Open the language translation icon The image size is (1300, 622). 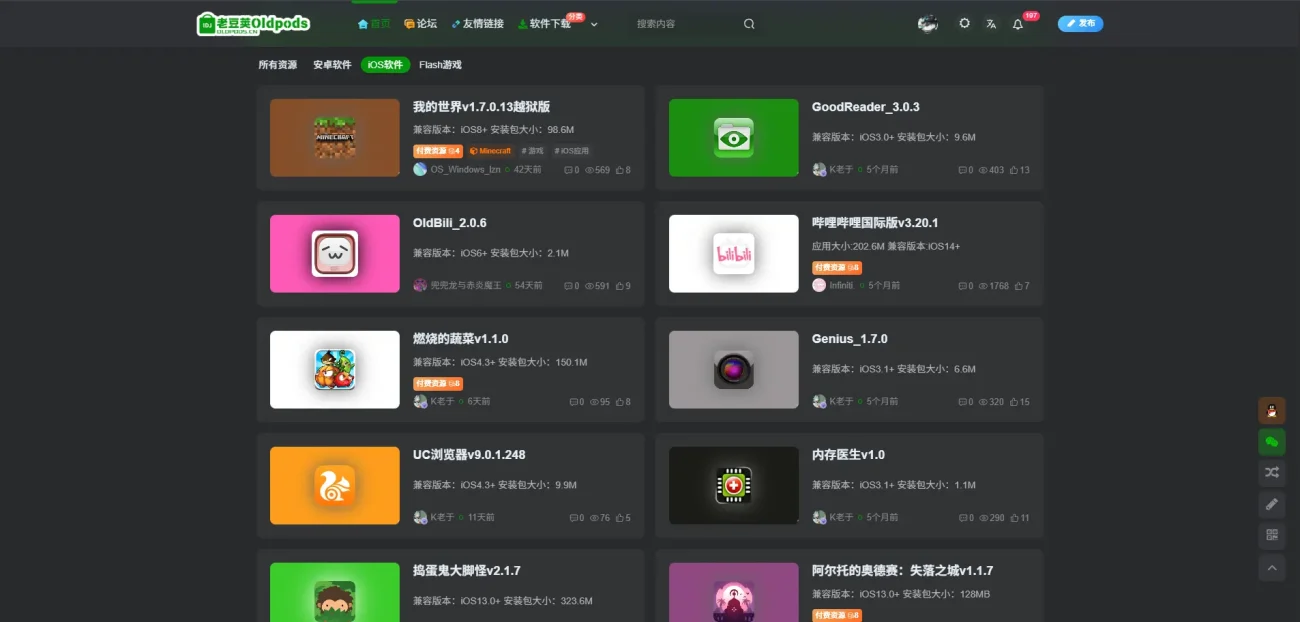(x=991, y=24)
